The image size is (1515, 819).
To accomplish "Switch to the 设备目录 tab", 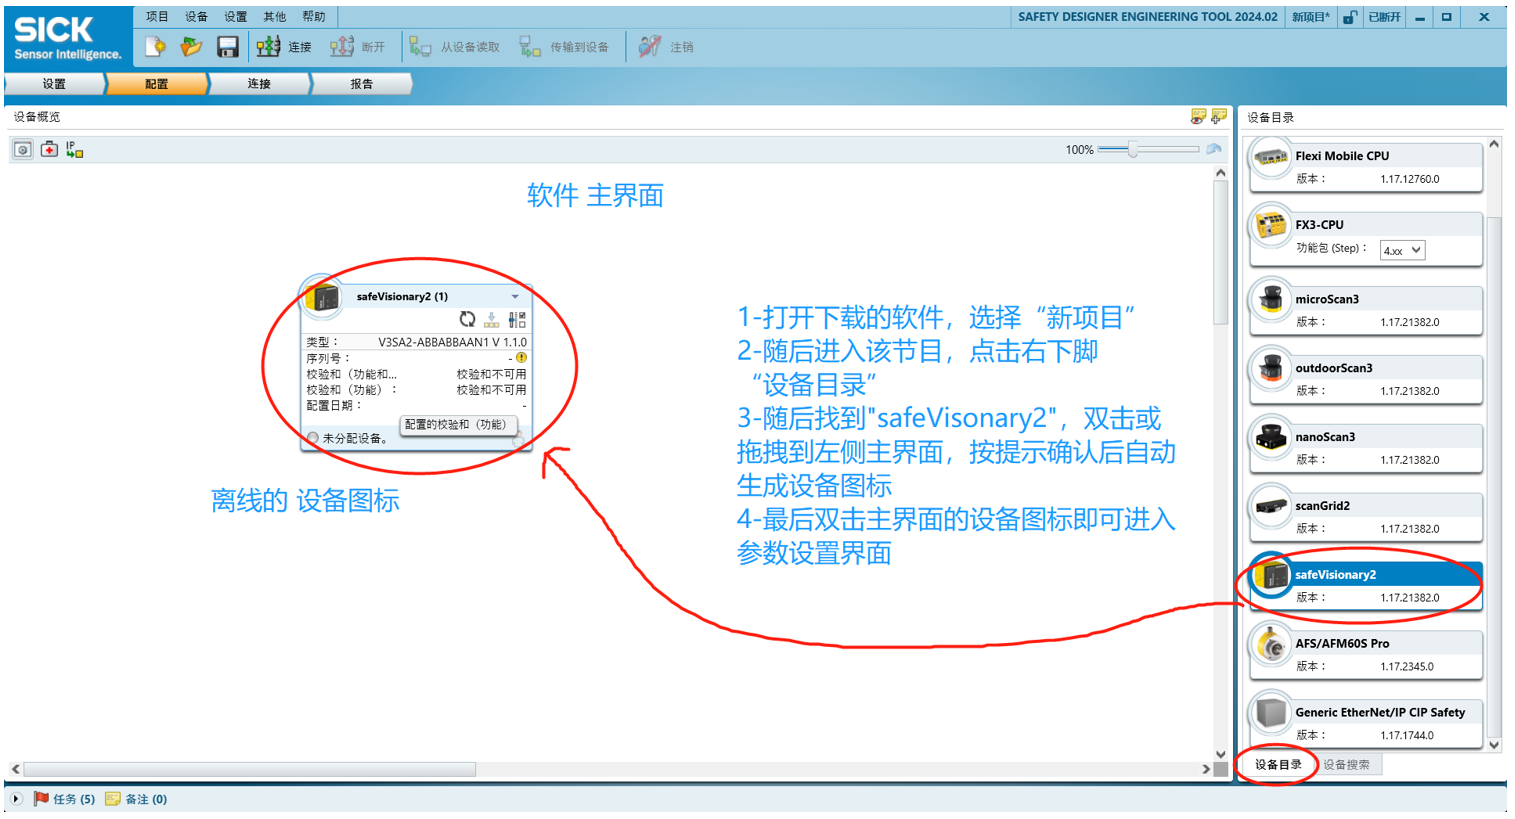I will click(x=1278, y=765).
